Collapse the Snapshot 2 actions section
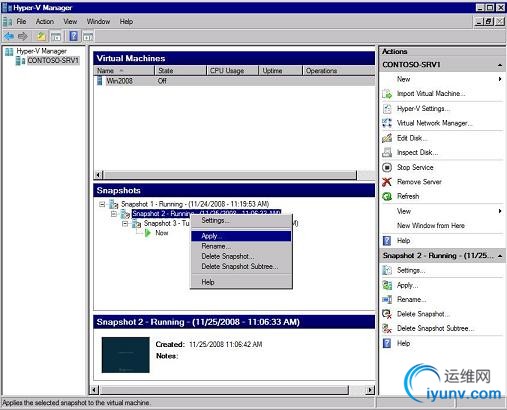This screenshot has height=410, width=507. (x=500, y=256)
